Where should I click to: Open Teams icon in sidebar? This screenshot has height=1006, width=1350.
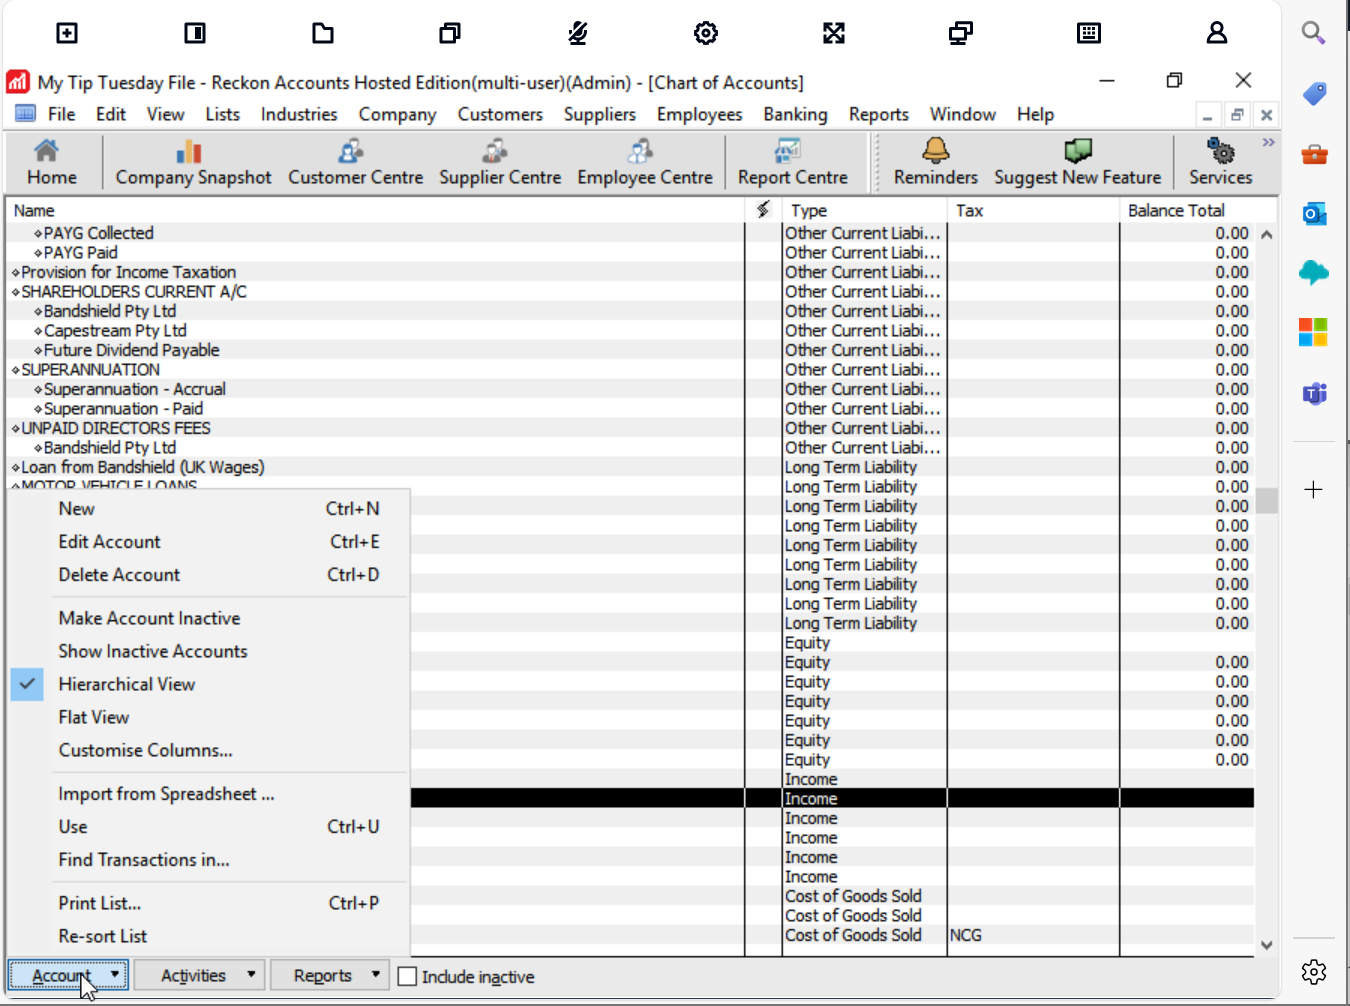coord(1314,394)
